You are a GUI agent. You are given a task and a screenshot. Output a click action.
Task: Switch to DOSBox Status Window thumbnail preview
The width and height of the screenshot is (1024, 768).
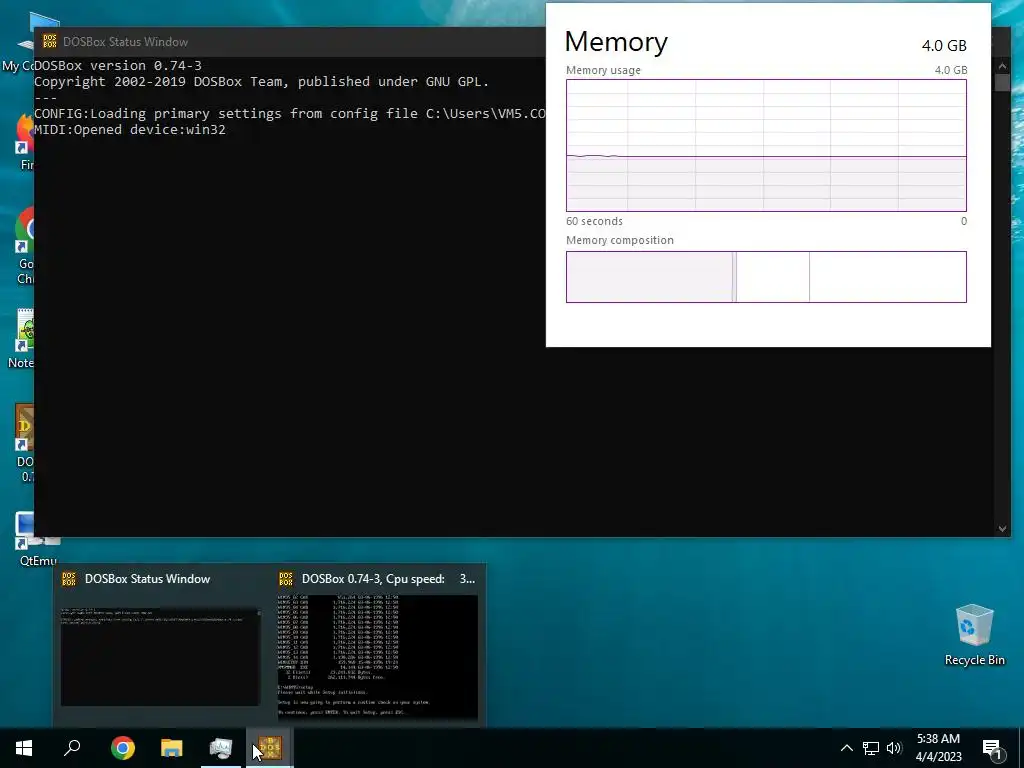click(x=161, y=657)
